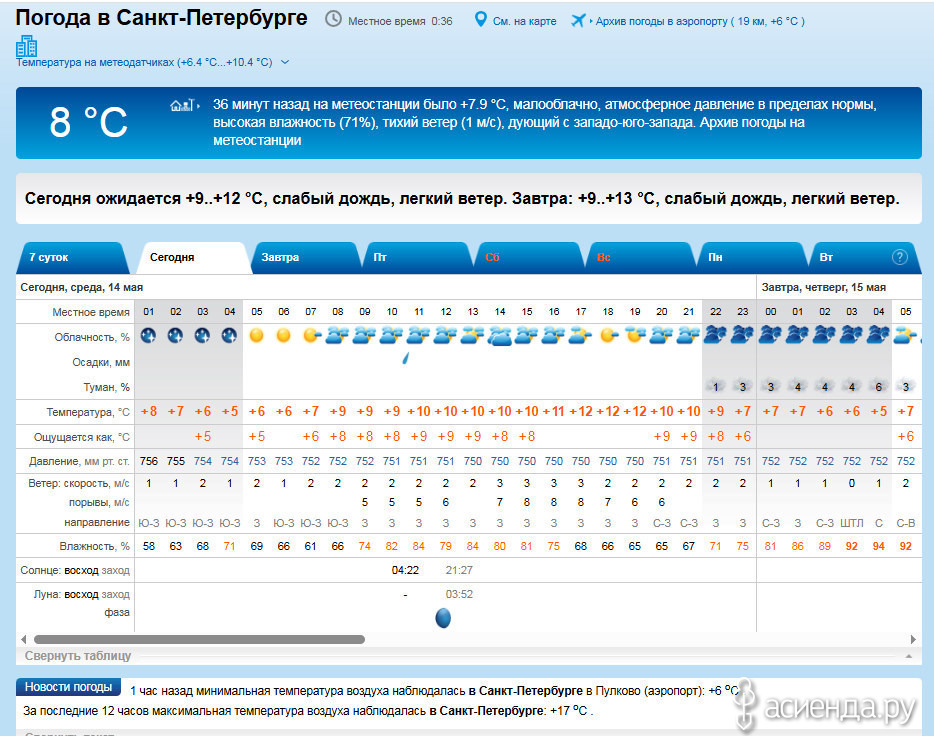934x736 pixels.
Task: Click the Ощущается как, °C row label
Action: 82,437
